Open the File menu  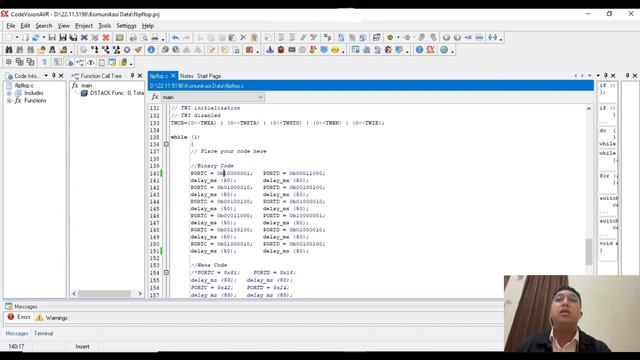(x=10, y=26)
